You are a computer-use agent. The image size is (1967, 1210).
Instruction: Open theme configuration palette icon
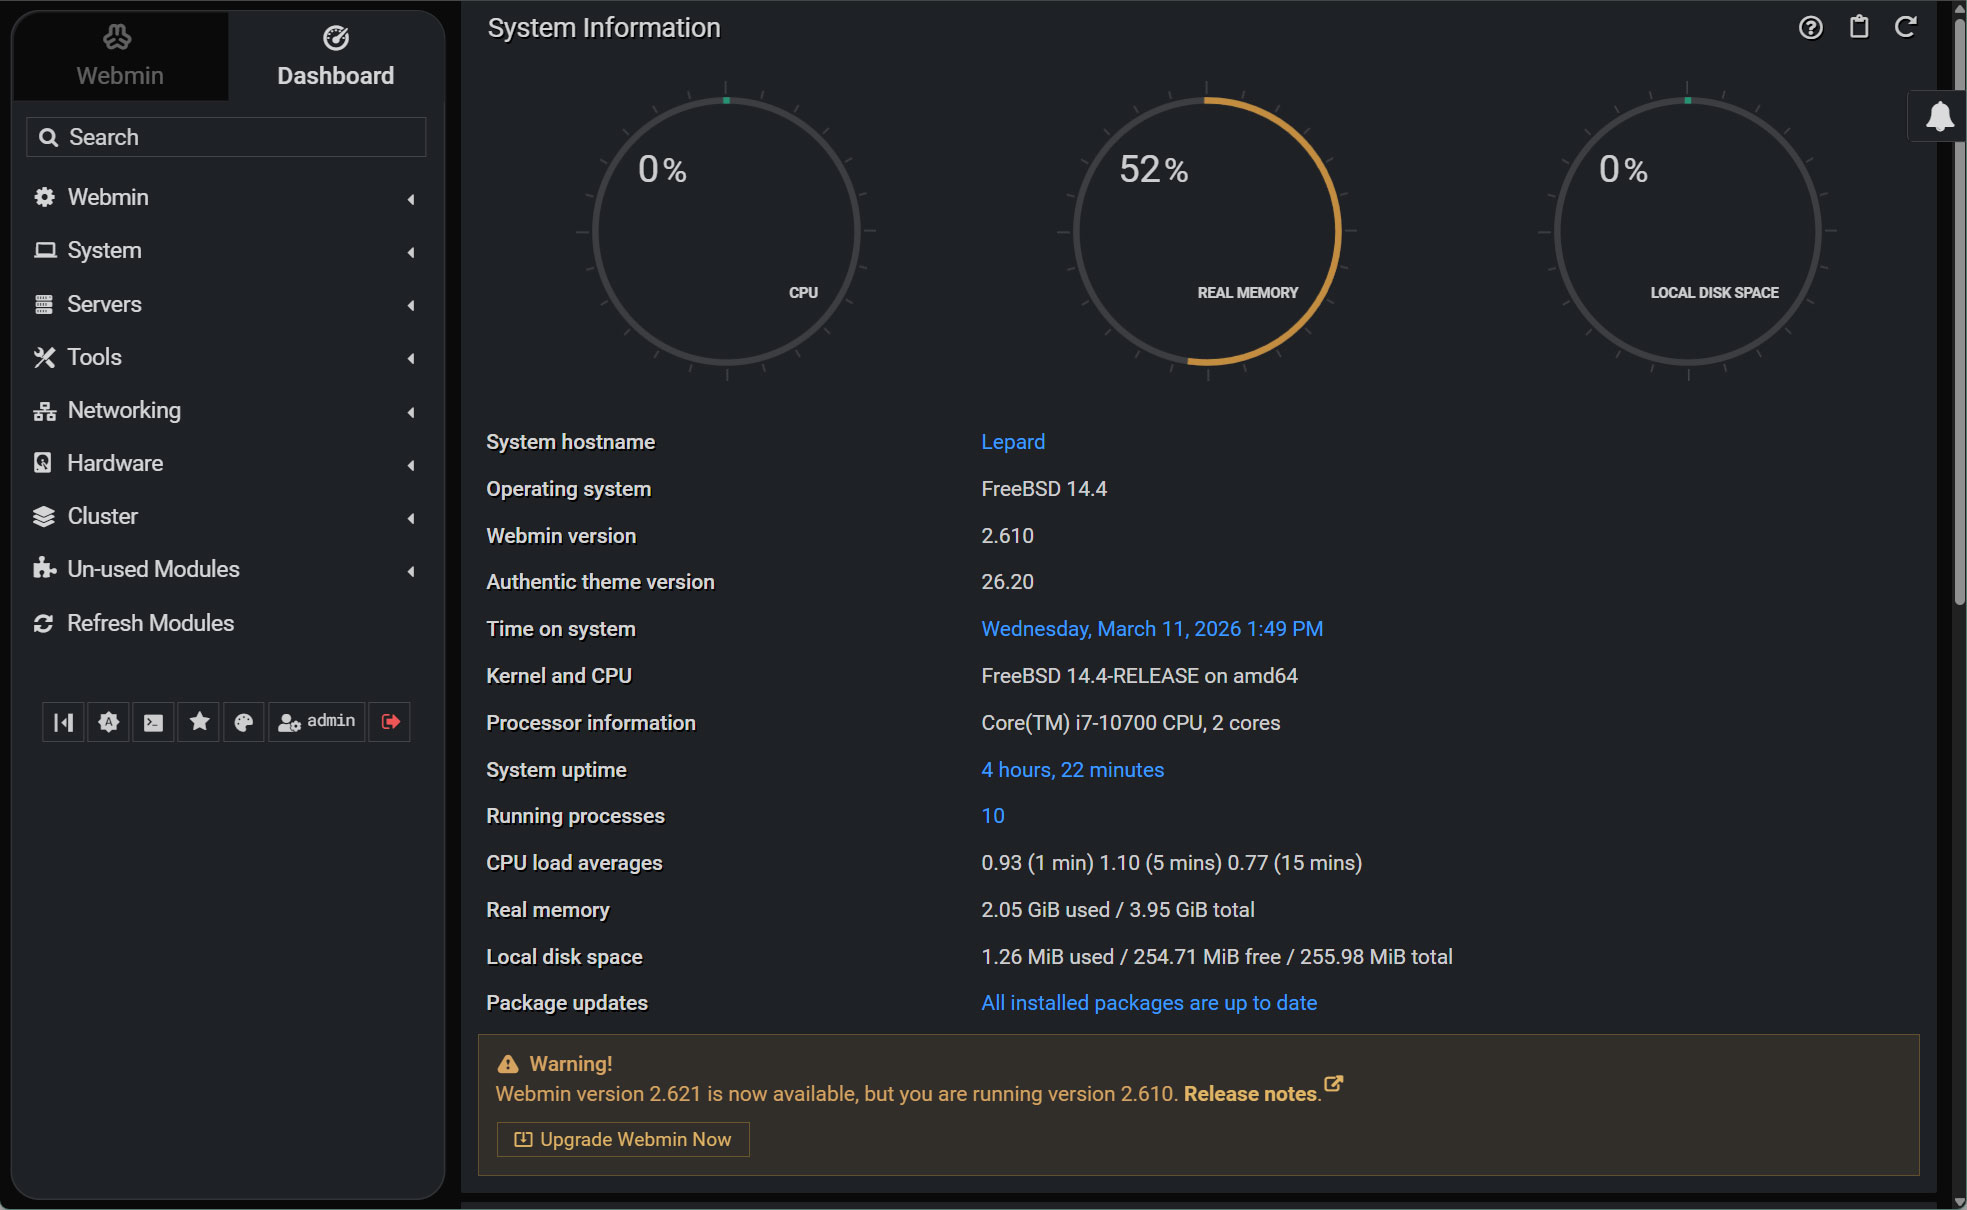coord(243,722)
